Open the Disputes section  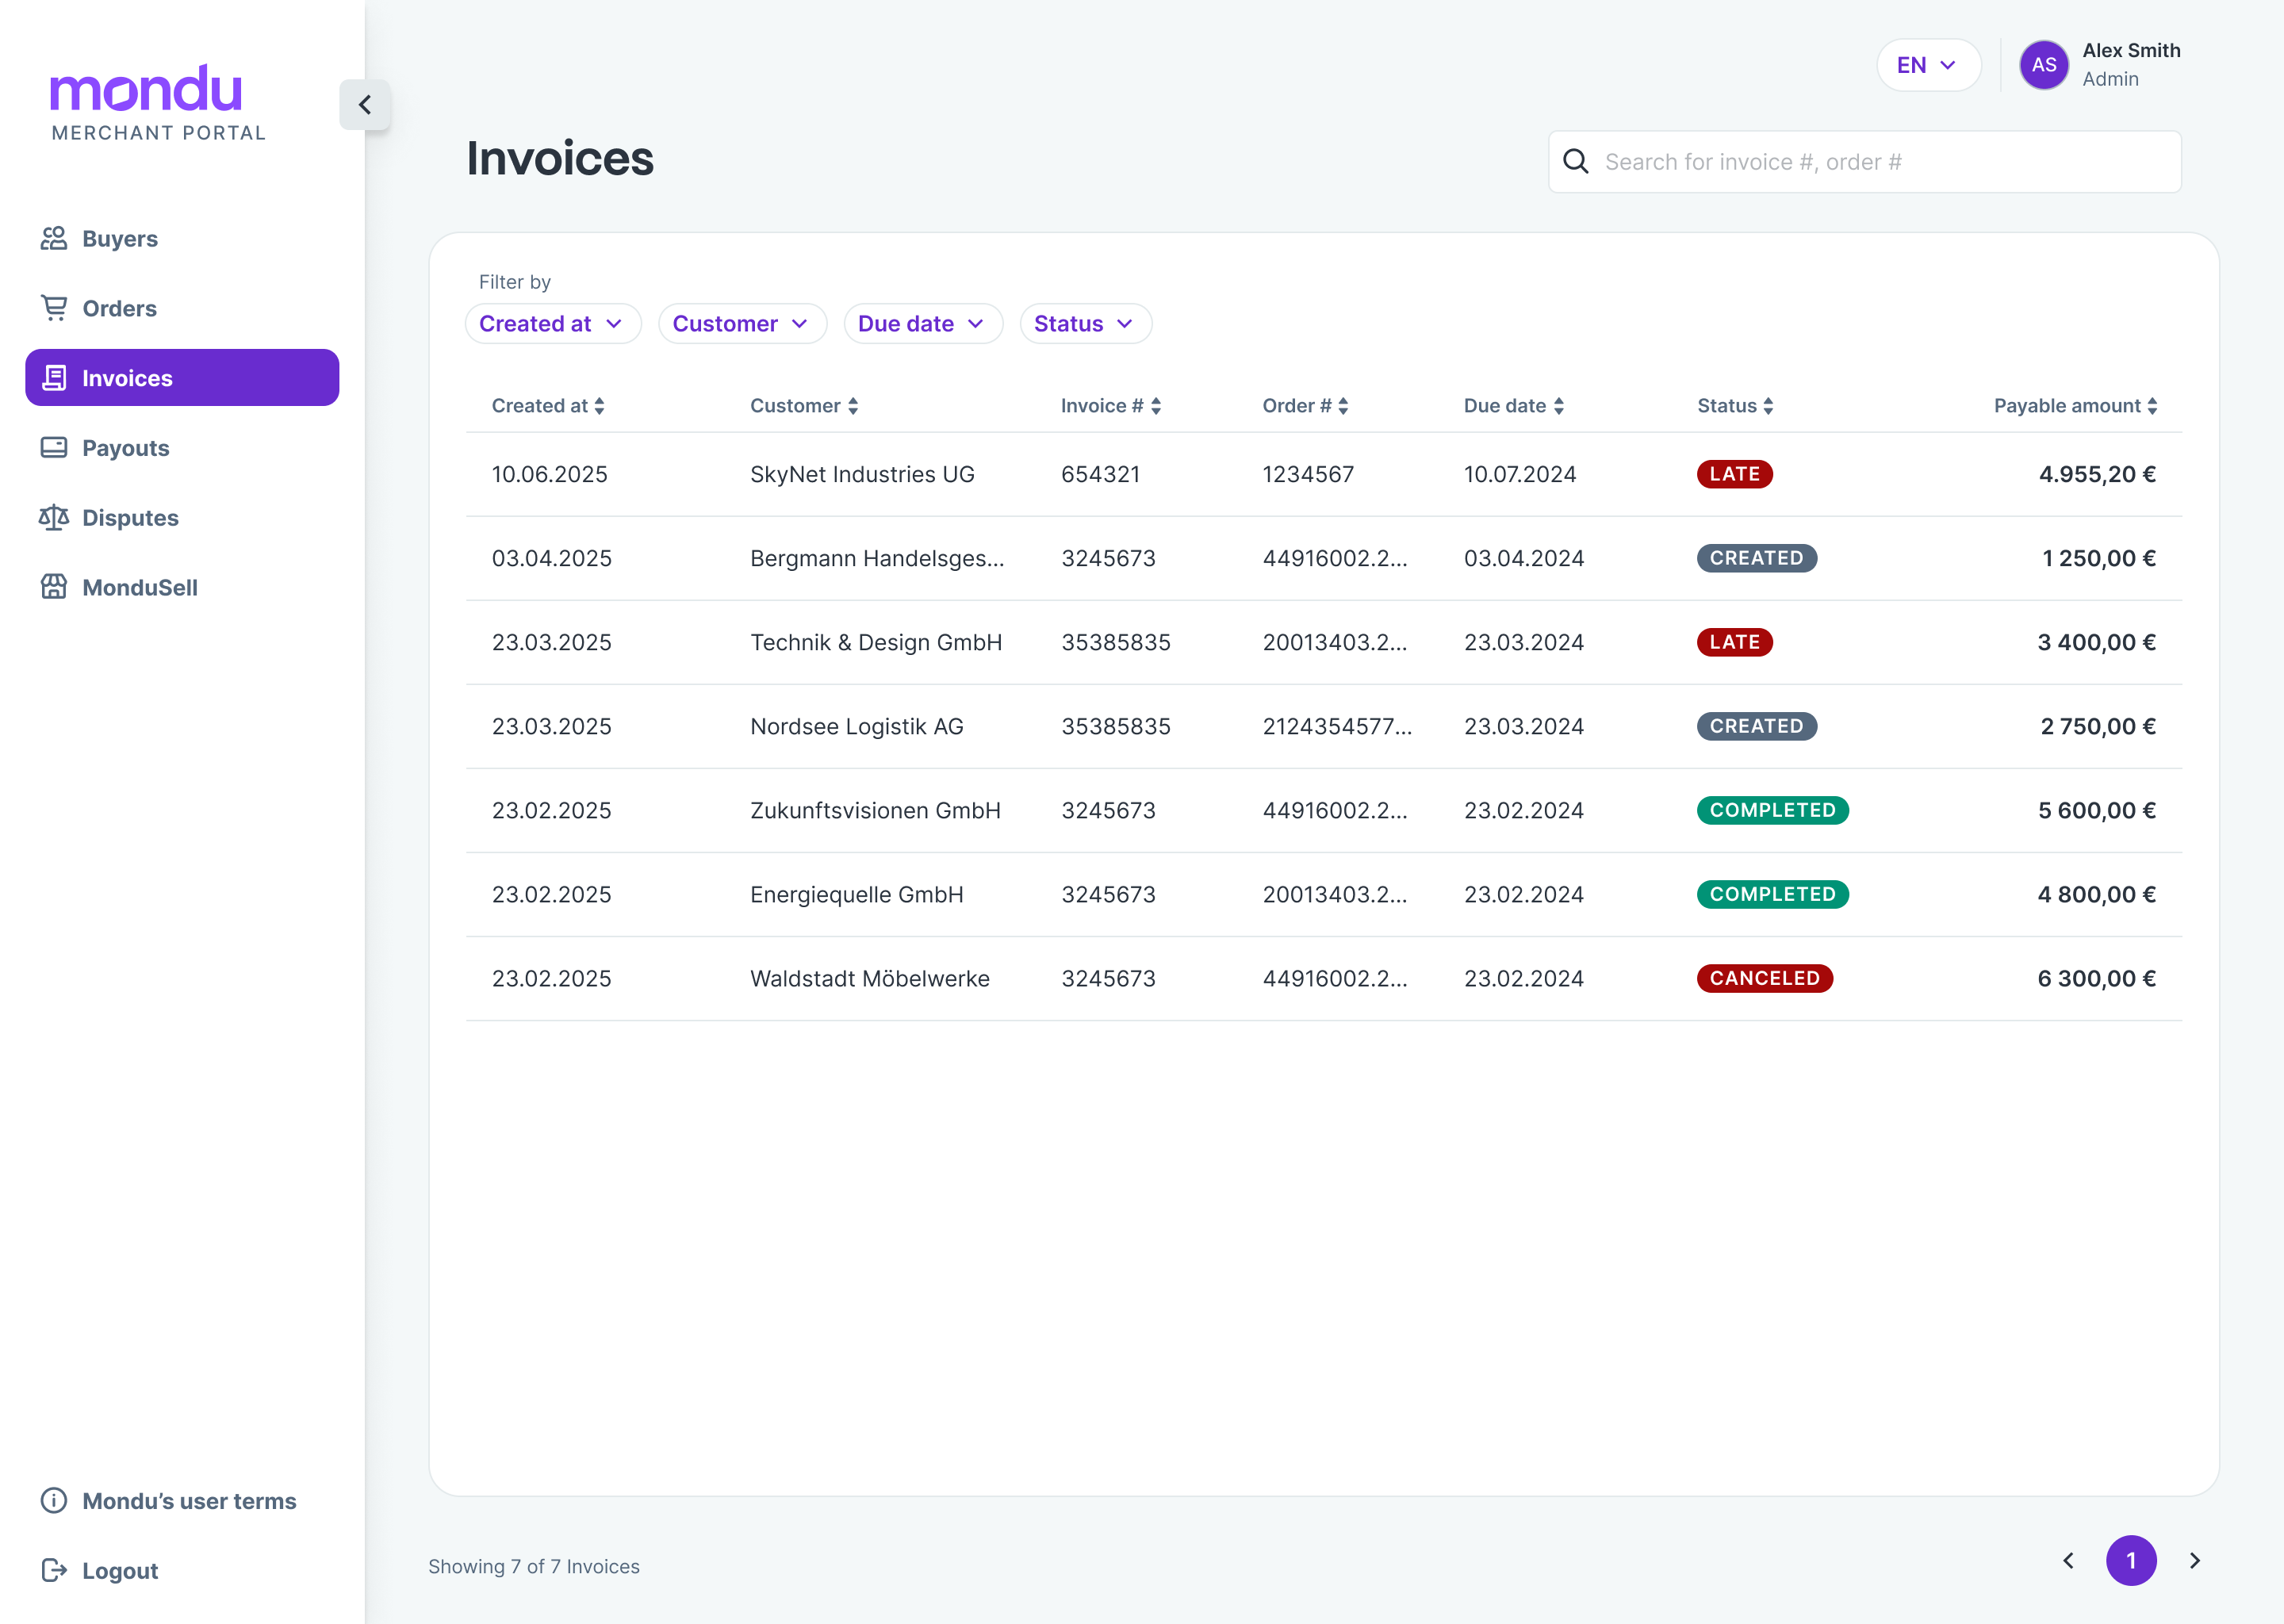click(130, 518)
